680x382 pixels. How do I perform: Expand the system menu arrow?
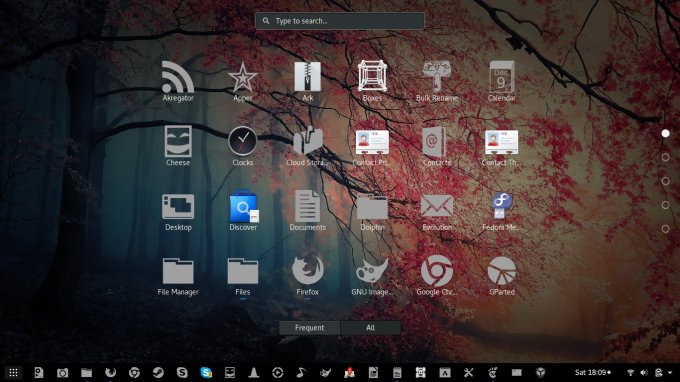tap(670, 372)
